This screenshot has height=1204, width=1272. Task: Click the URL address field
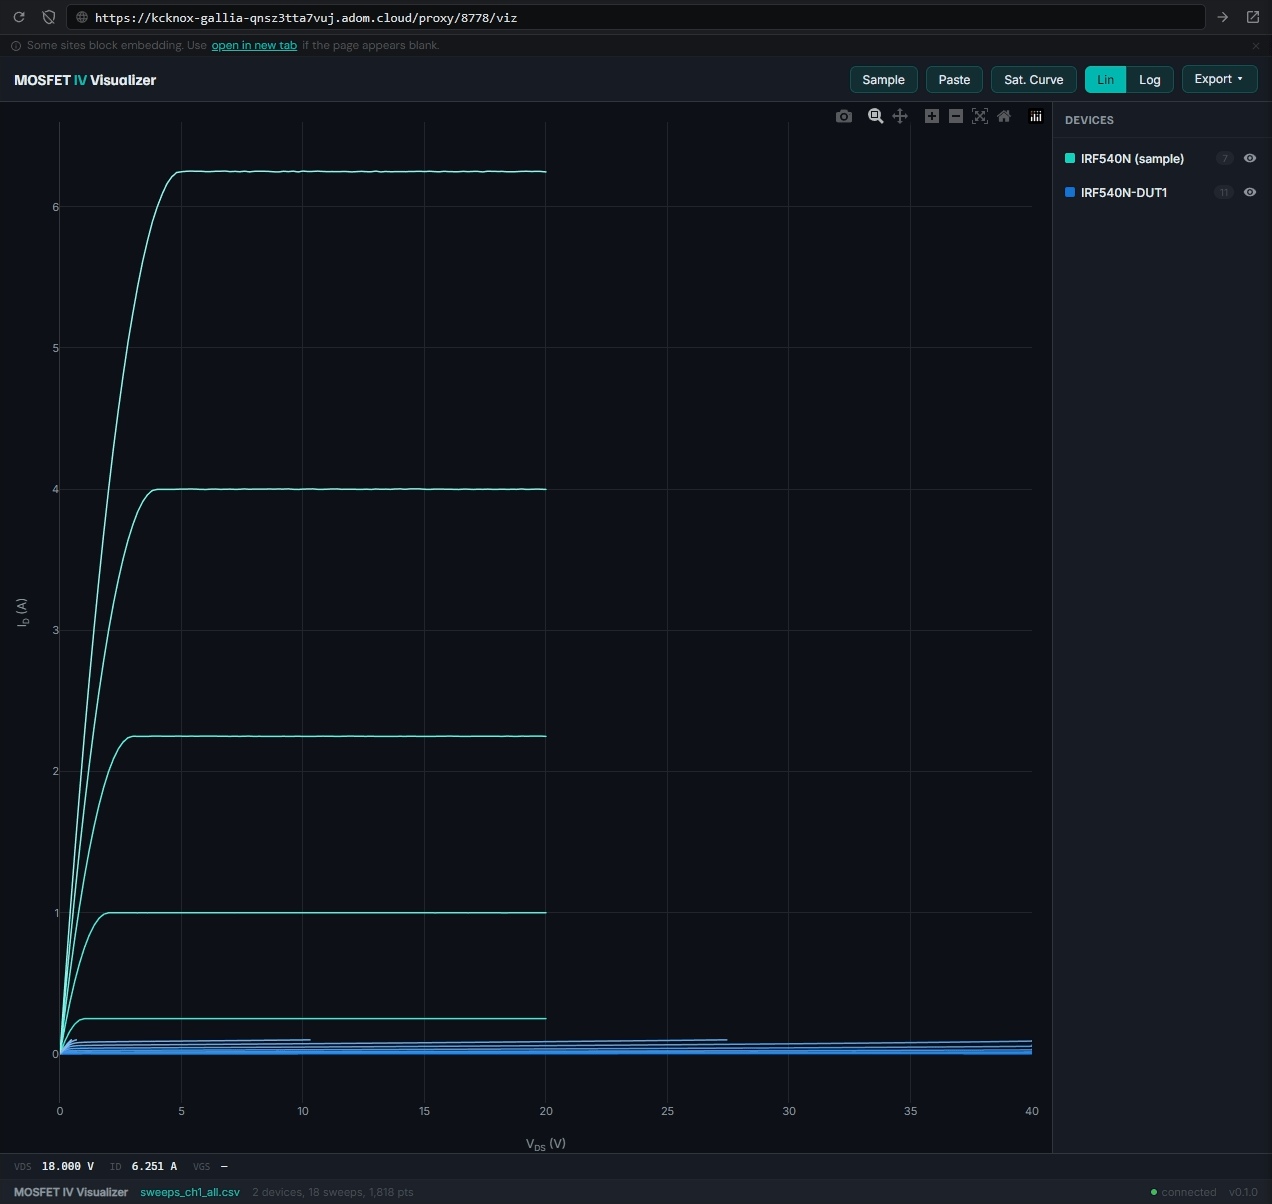(x=635, y=17)
